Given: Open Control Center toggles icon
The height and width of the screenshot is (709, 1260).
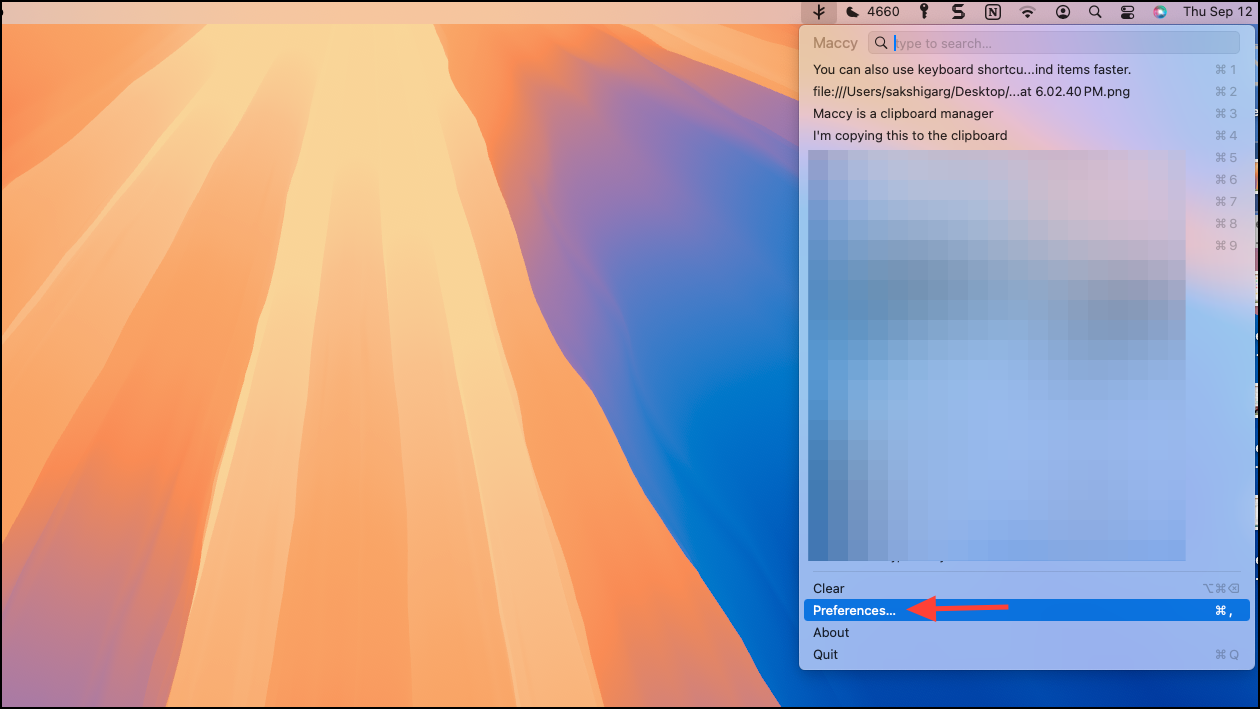Looking at the screenshot, I should click(x=1127, y=12).
